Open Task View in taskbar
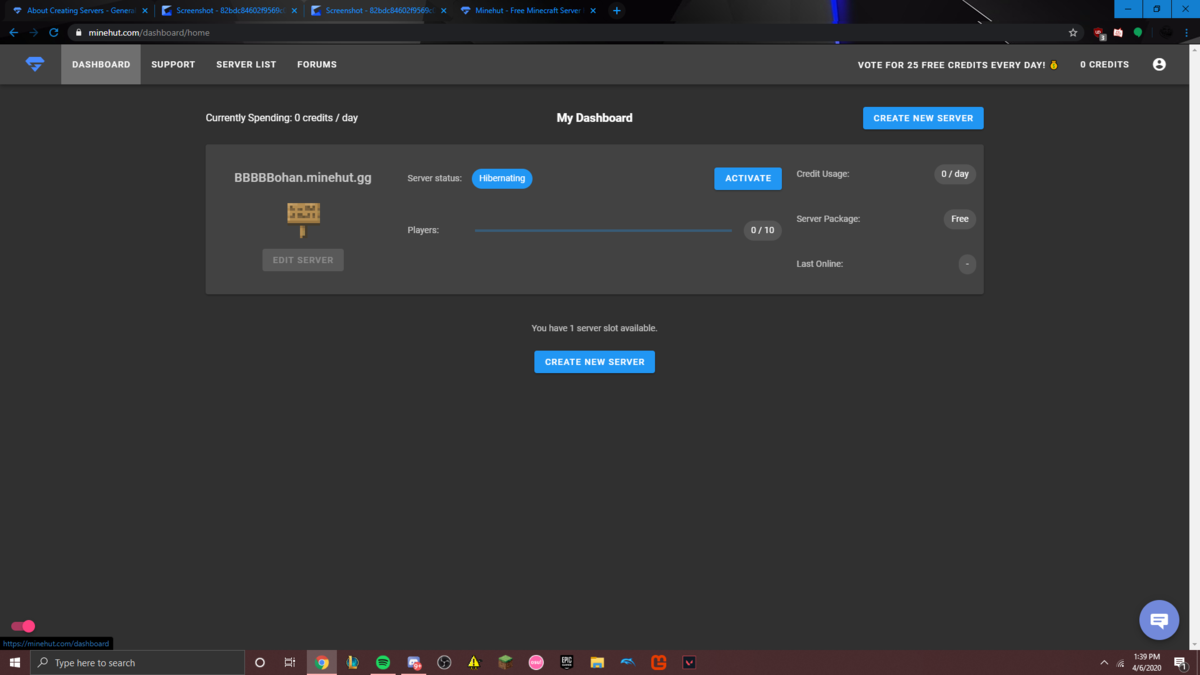The width and height of the screenshot is (1200, 675). tap(290, 662)
